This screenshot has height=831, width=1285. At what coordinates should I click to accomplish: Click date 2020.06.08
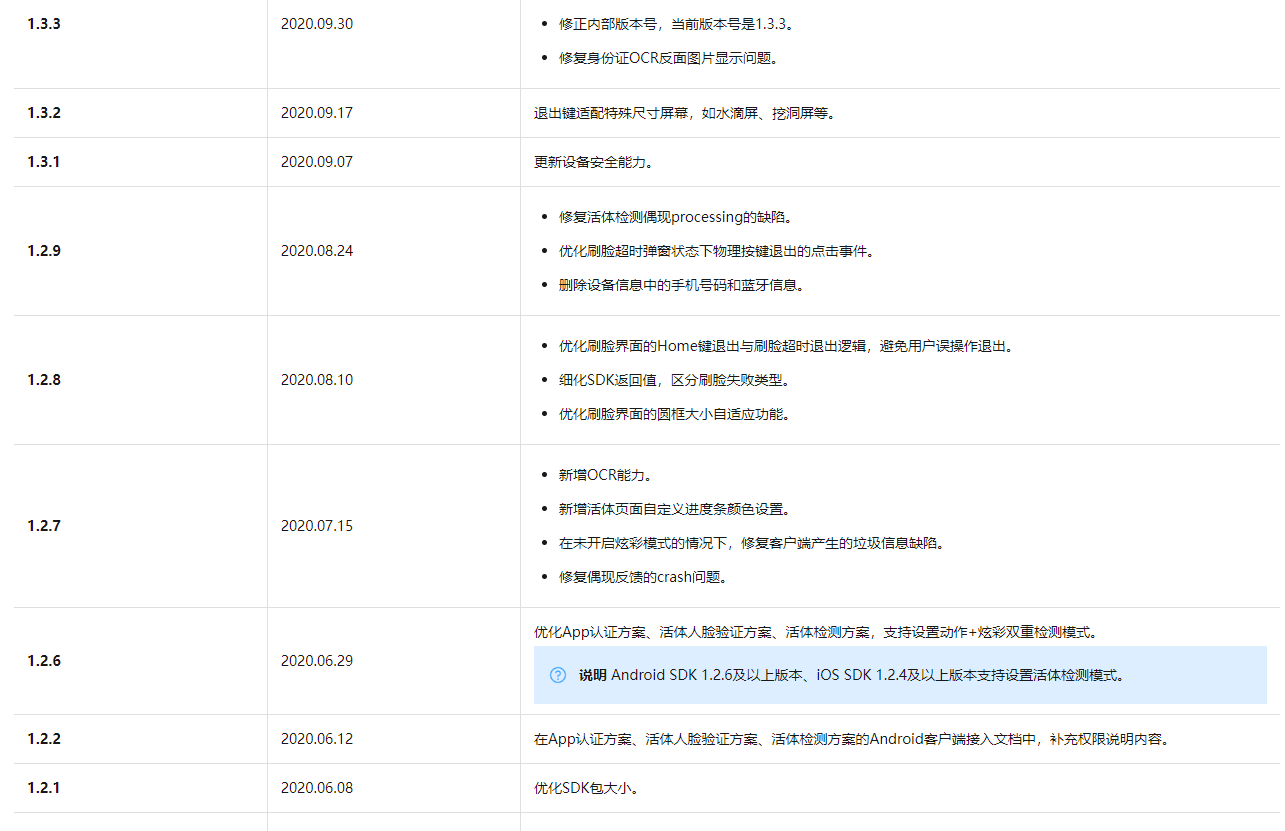317,788
